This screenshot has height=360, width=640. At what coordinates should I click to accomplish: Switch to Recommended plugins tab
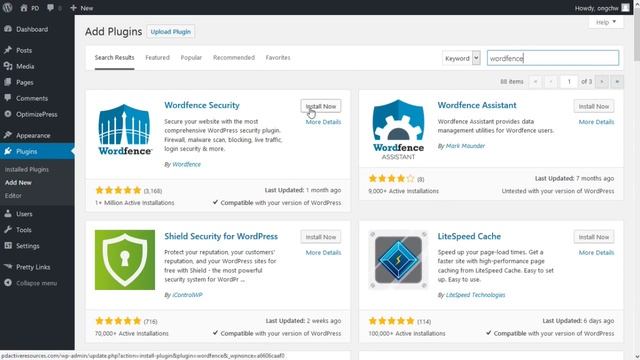[234, 58]
